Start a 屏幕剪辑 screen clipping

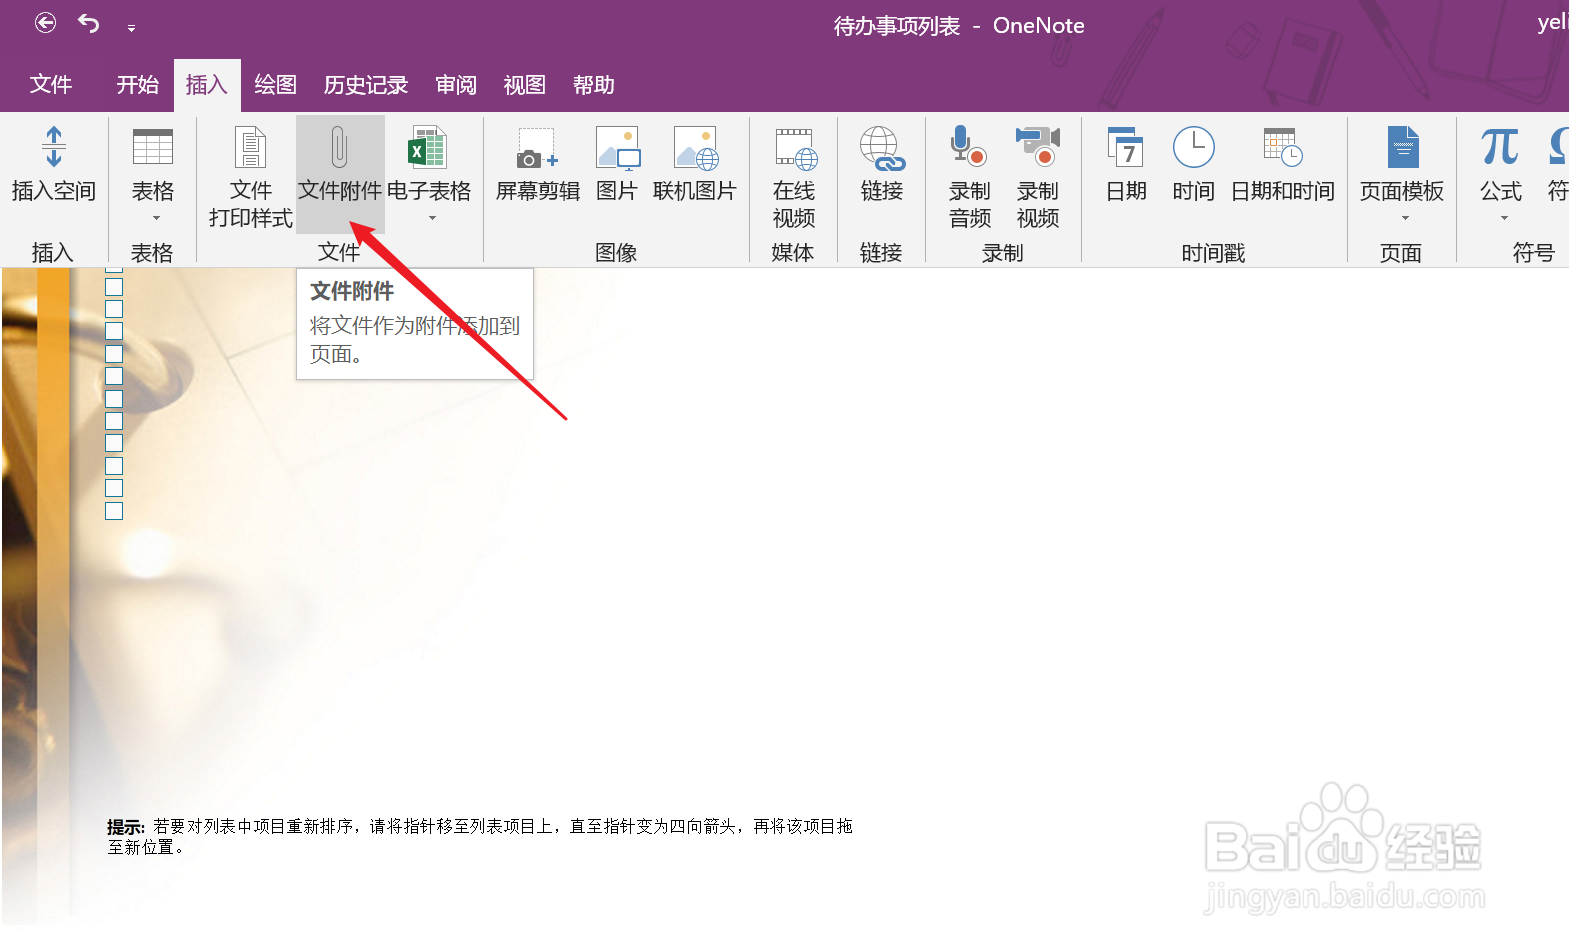click(538, 165)
